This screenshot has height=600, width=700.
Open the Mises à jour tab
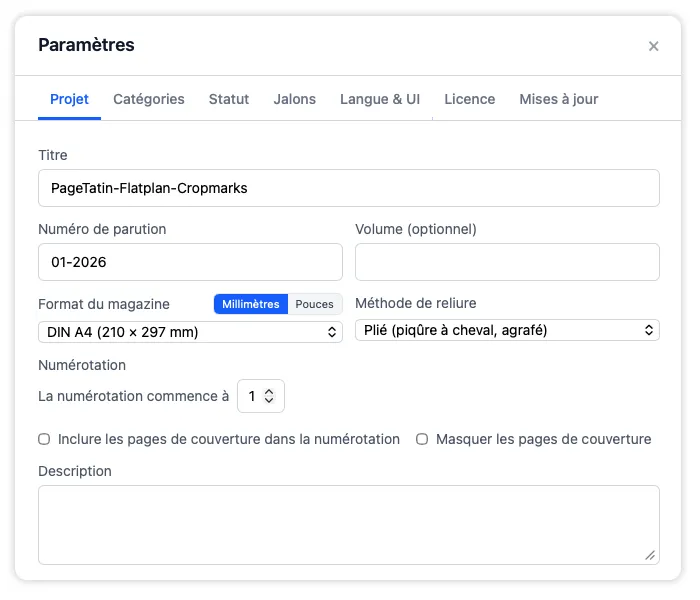(558, 99)
